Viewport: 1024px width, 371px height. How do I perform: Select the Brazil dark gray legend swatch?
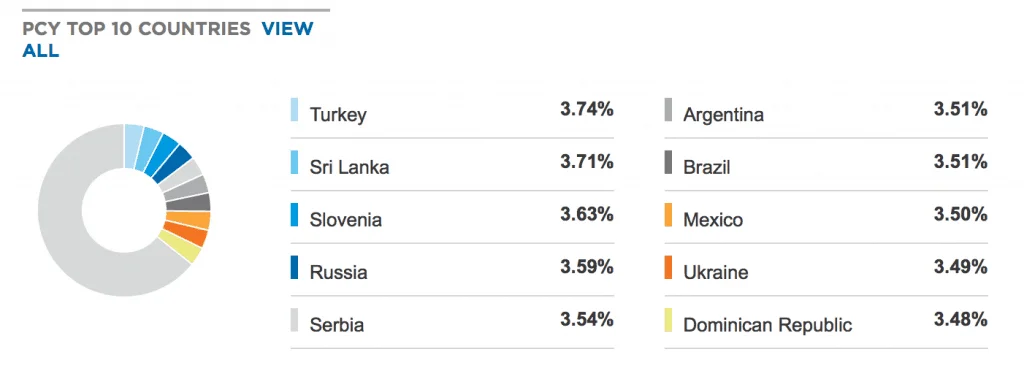pos(668,162)
